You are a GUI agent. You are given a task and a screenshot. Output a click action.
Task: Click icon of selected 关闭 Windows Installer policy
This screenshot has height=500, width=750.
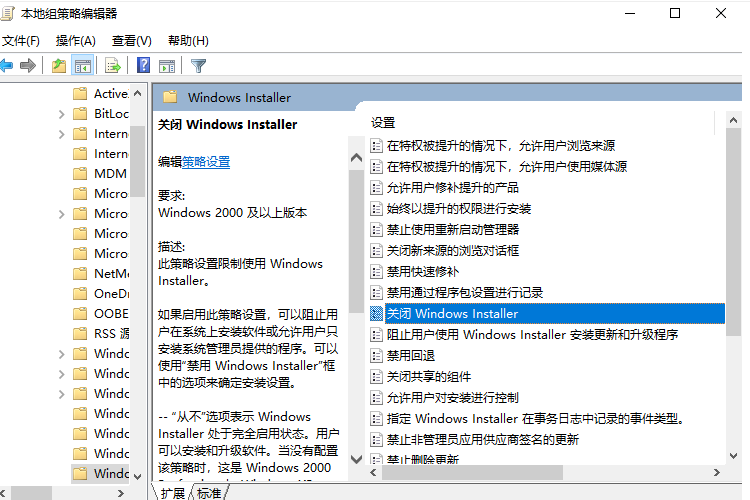377,313
